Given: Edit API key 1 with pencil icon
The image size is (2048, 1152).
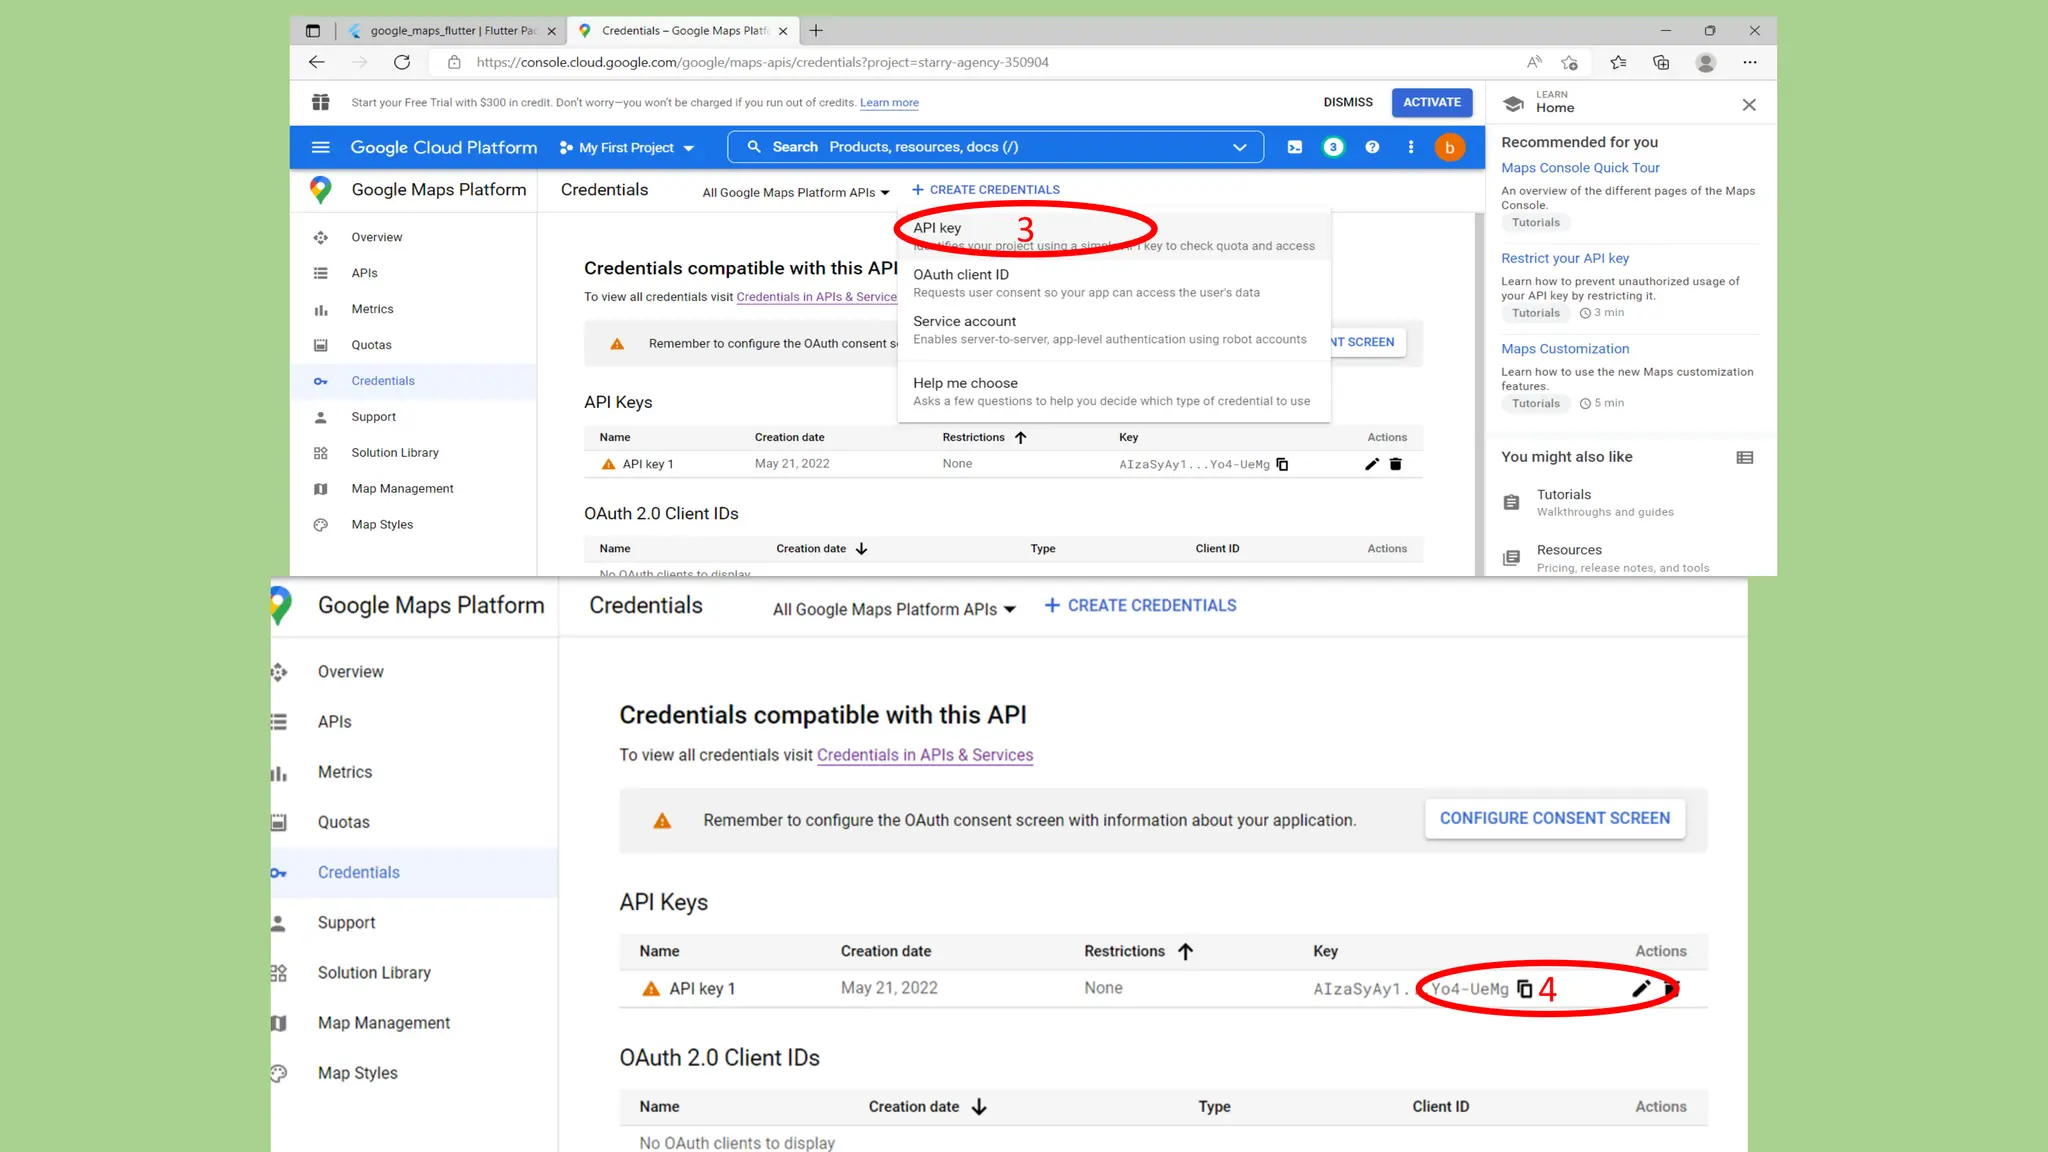Looking at the screenshot, I should [1371, 464].
